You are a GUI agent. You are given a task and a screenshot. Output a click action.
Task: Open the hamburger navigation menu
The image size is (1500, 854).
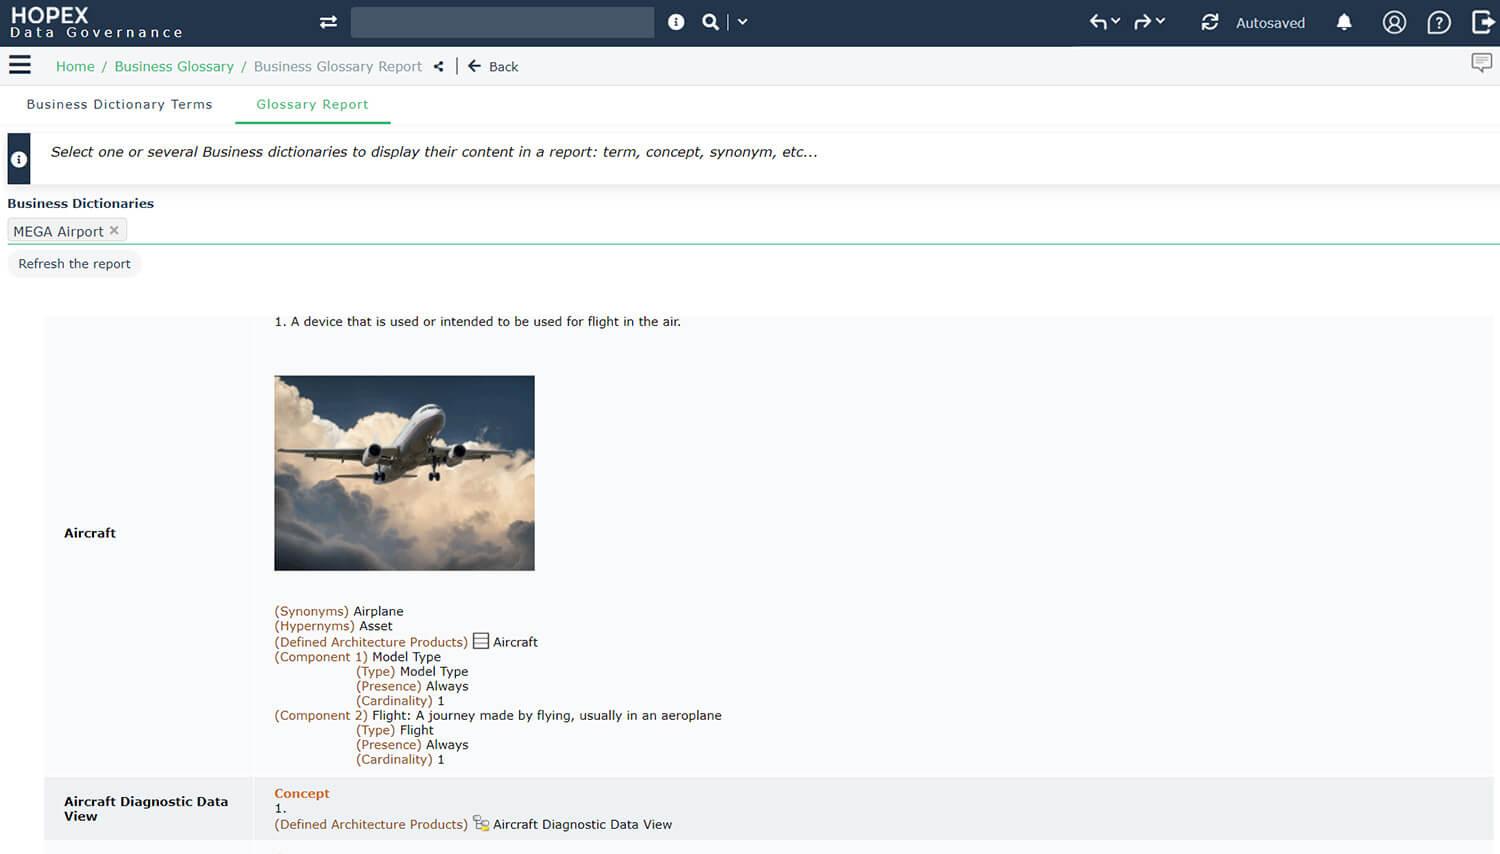click(20, 65)
